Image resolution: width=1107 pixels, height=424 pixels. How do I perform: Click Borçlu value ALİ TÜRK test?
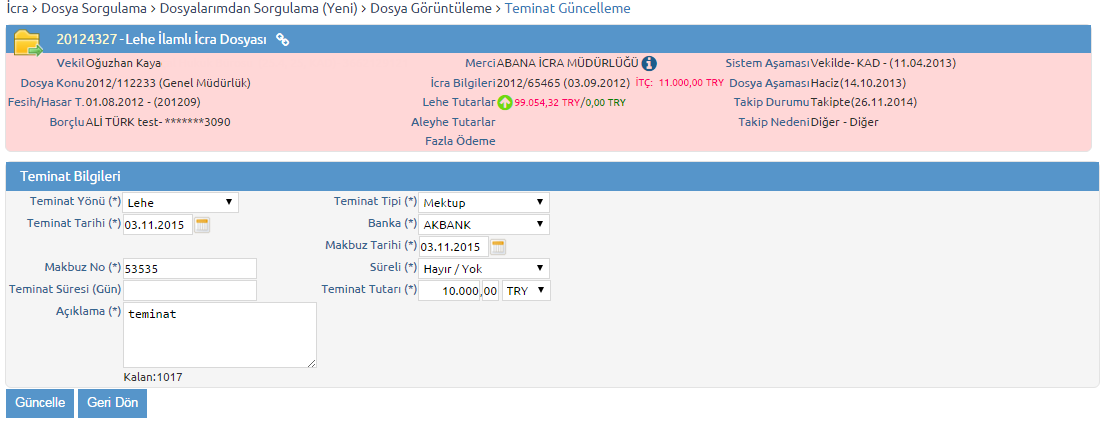pyautogui.click(x=123, y=121)
